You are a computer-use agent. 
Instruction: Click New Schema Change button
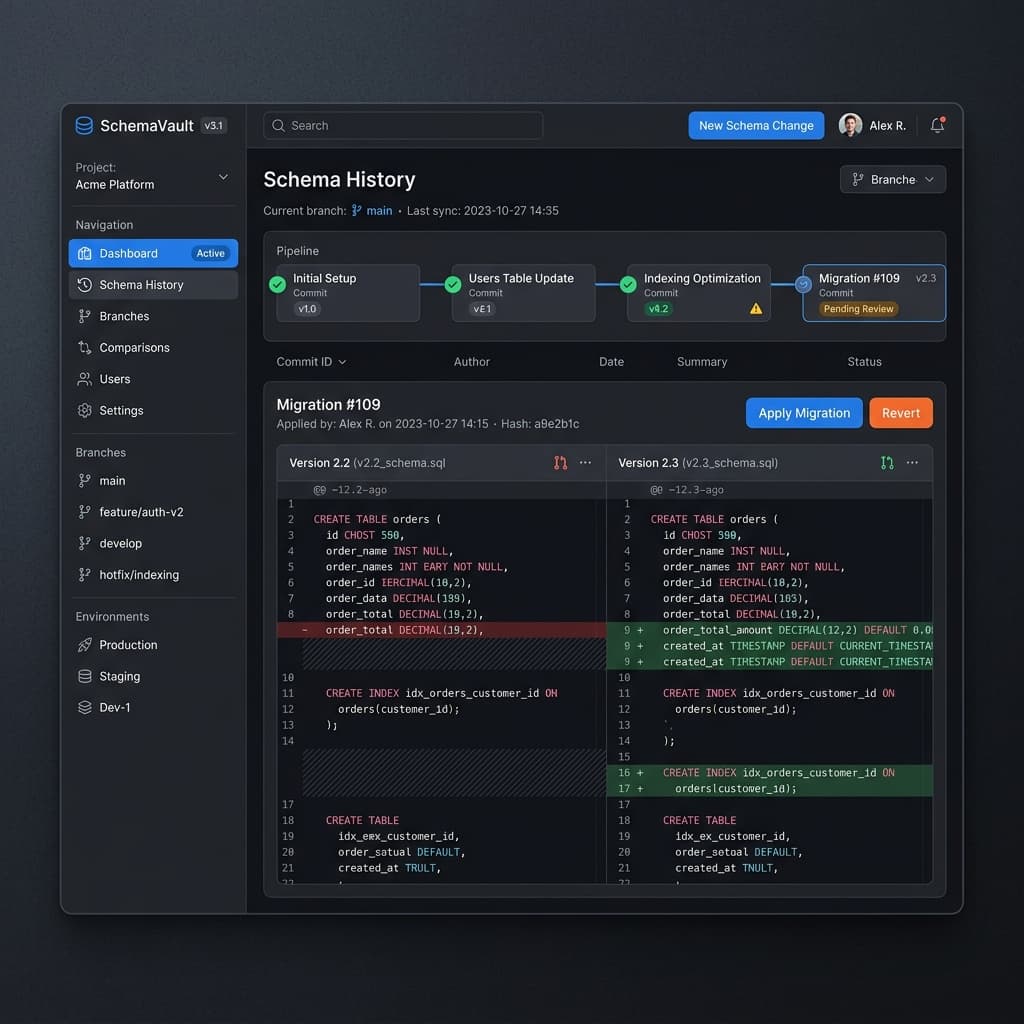point(756,125)
